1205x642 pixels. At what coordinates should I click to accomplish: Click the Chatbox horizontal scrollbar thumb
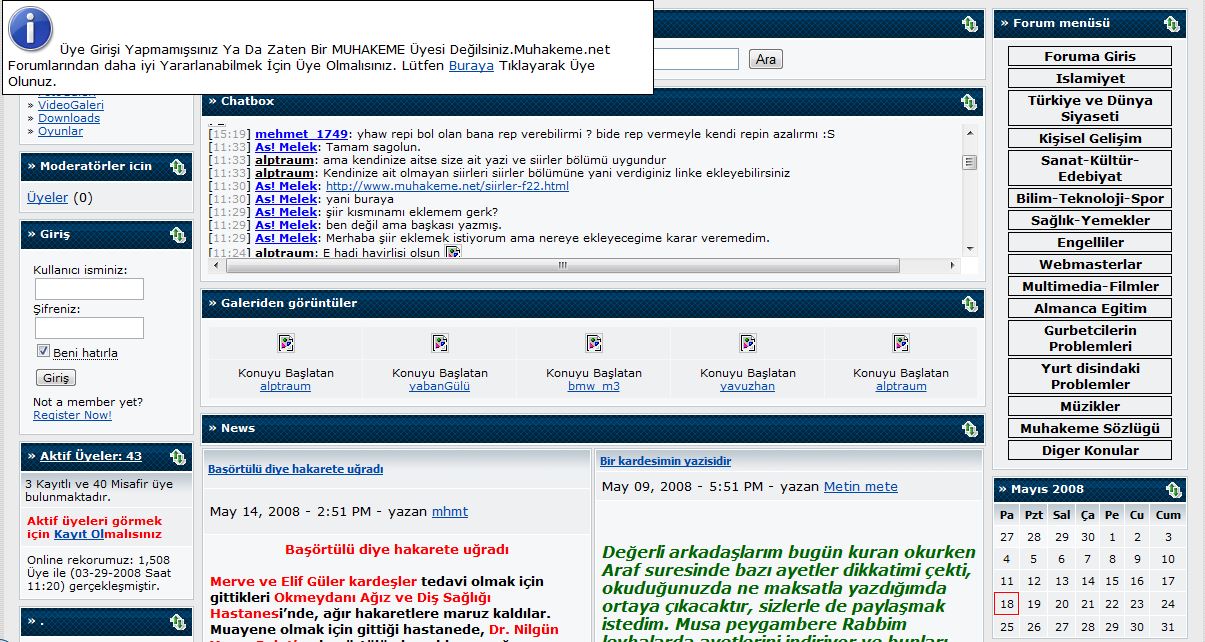point(562,265)
